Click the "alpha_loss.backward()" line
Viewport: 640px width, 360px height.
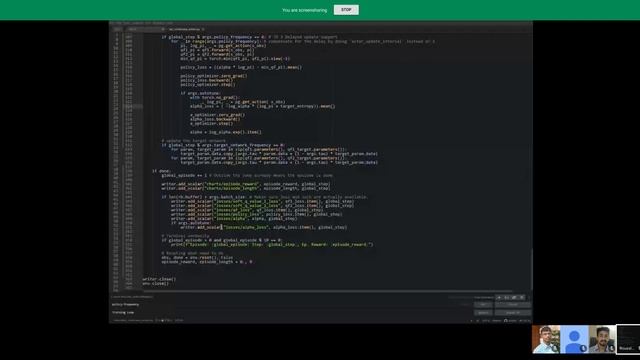coord(215,119)
